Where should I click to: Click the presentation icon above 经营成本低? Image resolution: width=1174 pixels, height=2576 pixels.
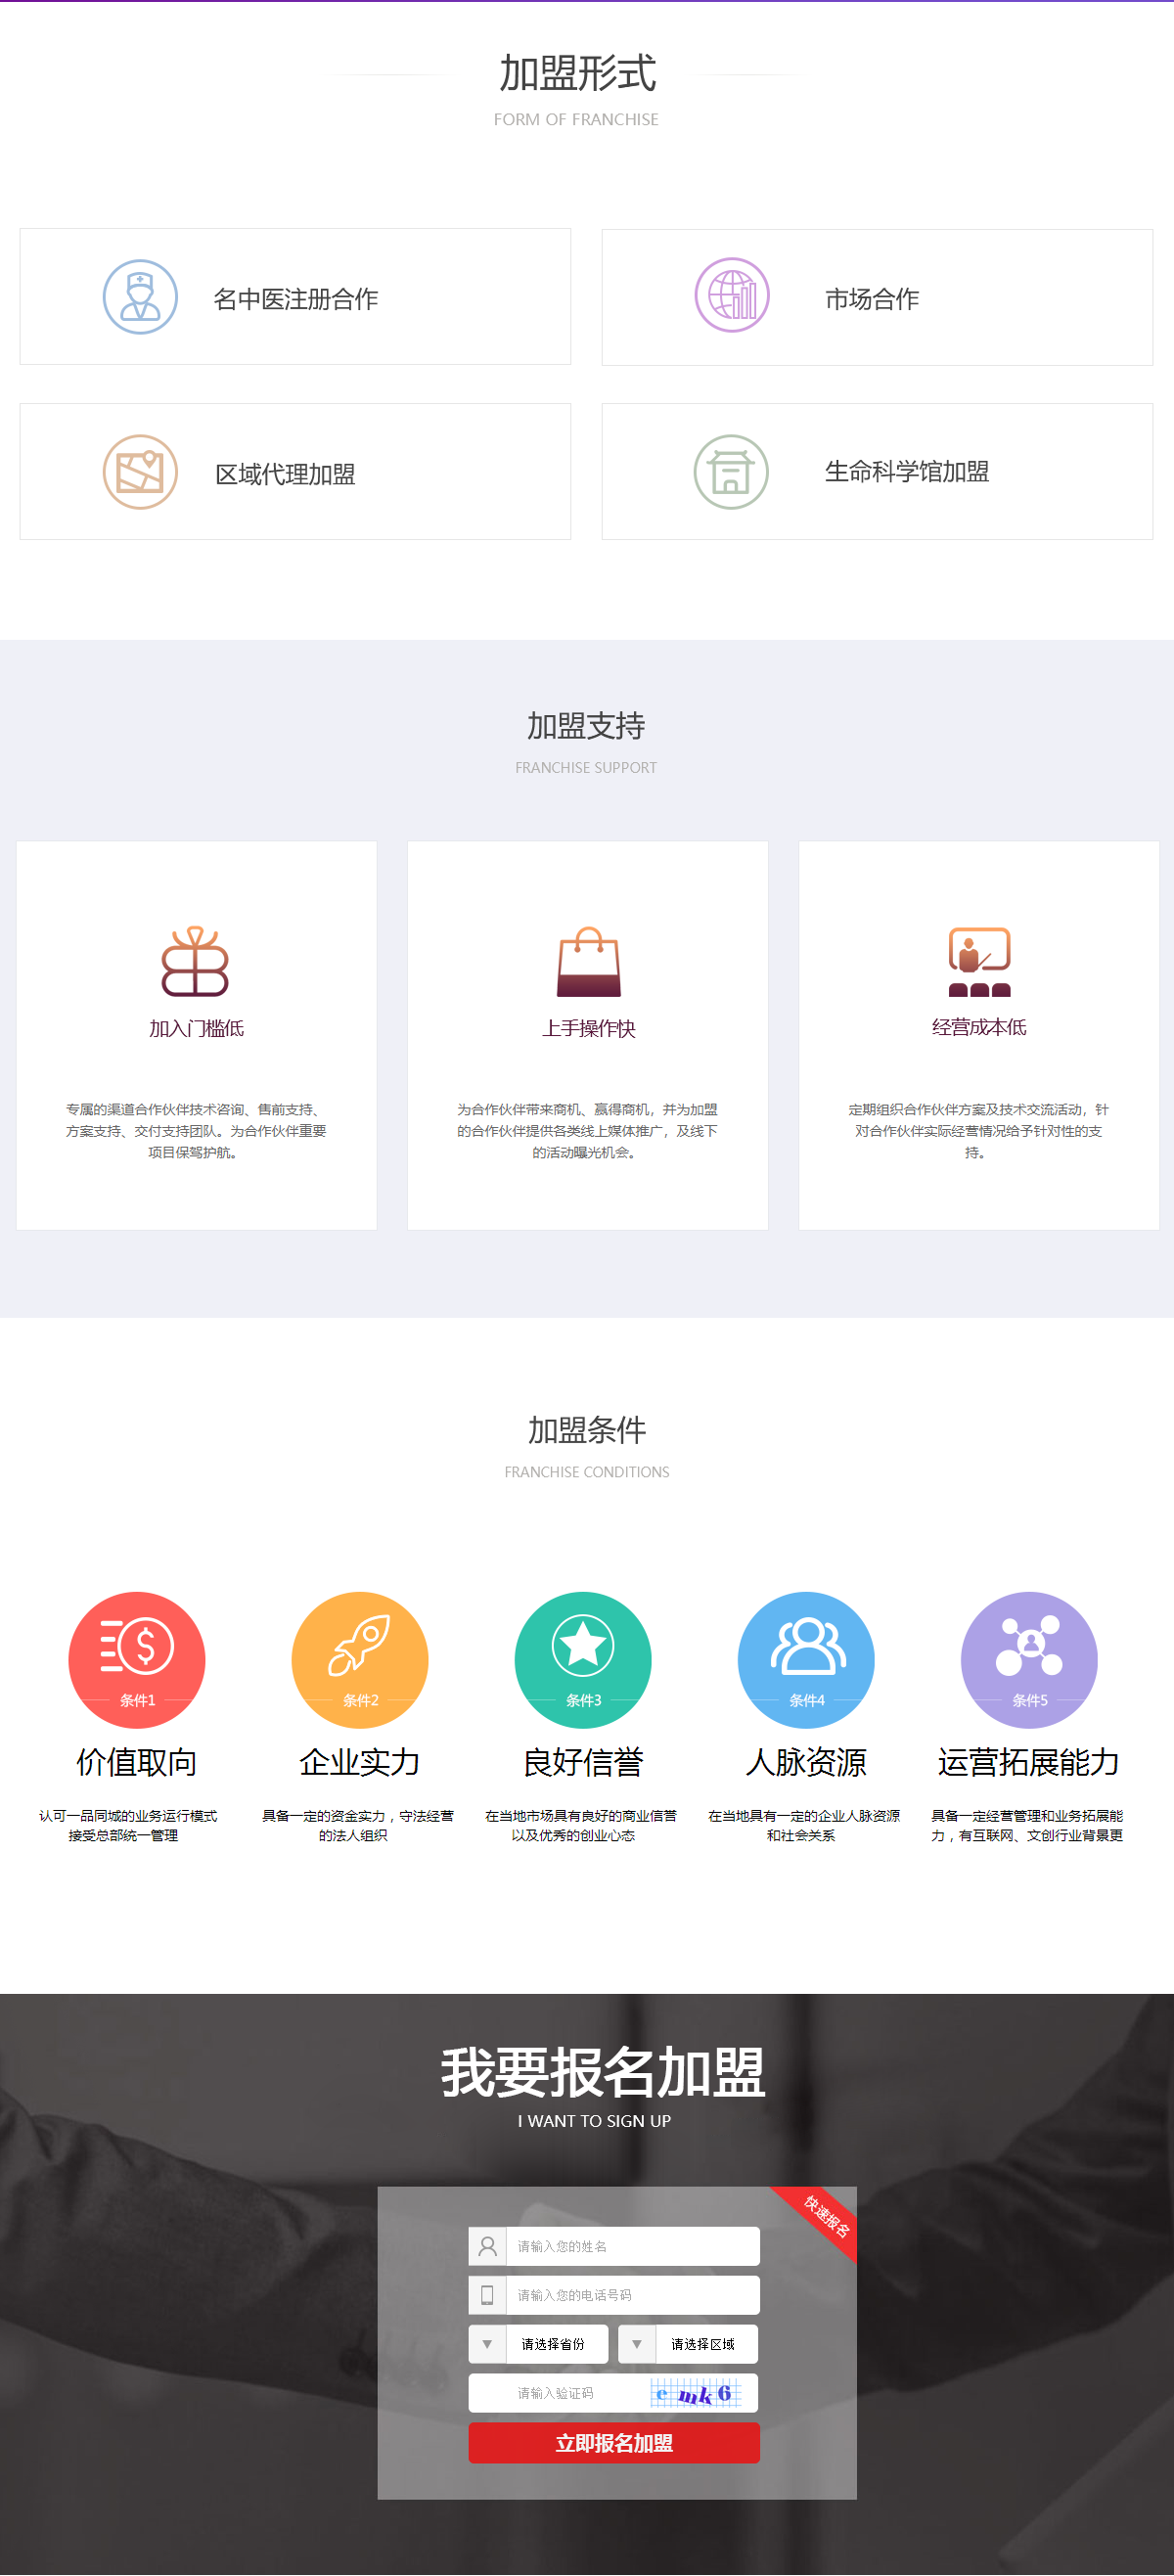(979, 962)
